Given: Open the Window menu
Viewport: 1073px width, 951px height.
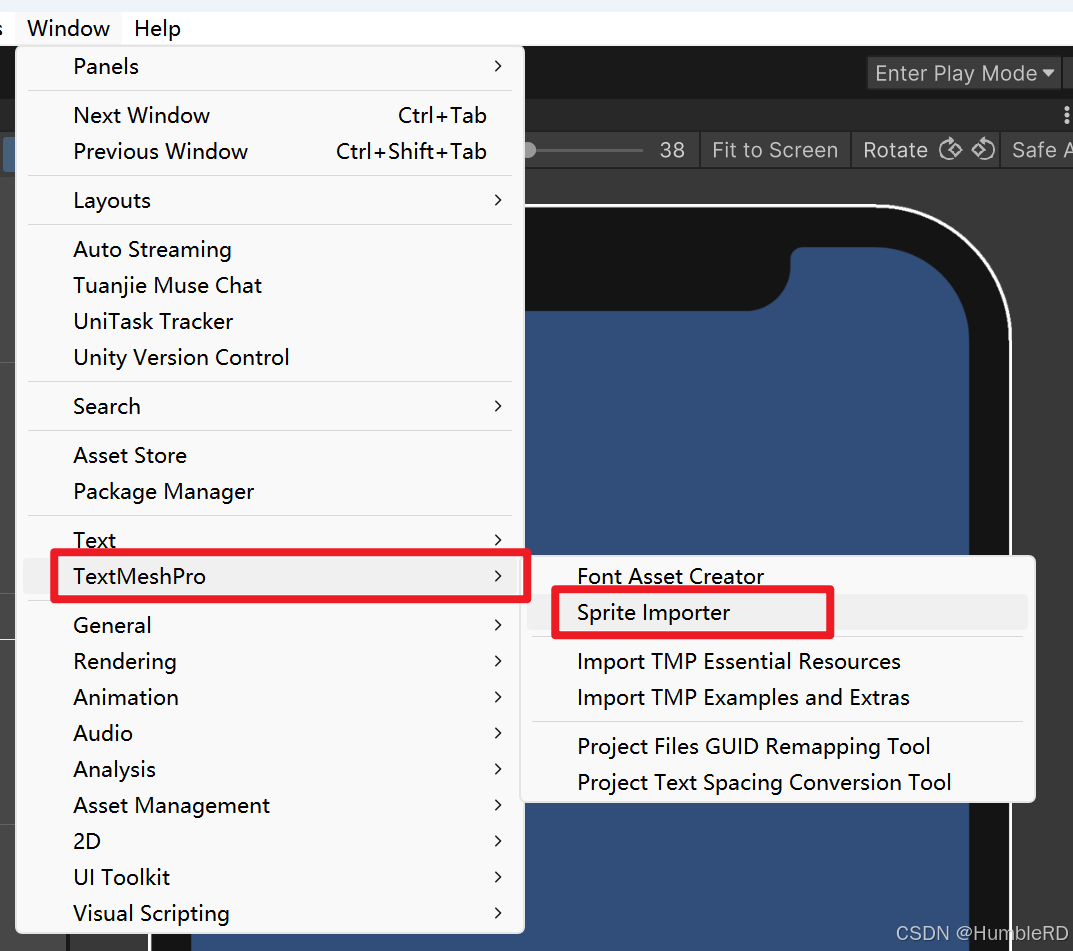Looking at the screenshot, I should [x=68, y=29].
